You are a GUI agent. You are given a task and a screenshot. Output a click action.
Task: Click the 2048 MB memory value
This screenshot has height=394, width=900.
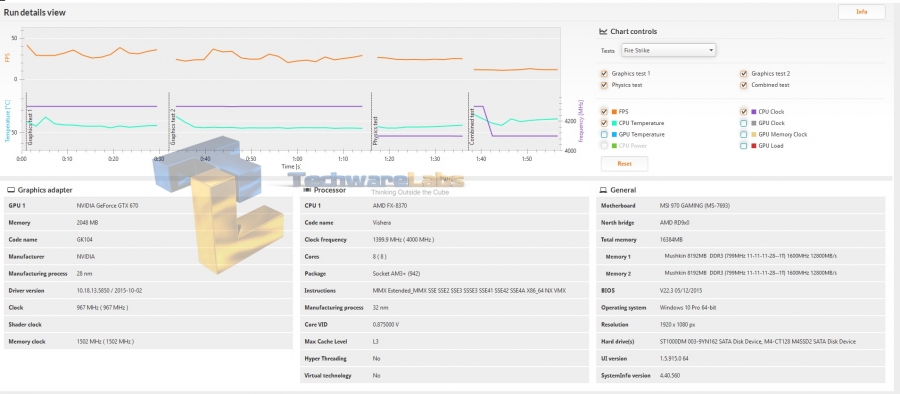88,222
